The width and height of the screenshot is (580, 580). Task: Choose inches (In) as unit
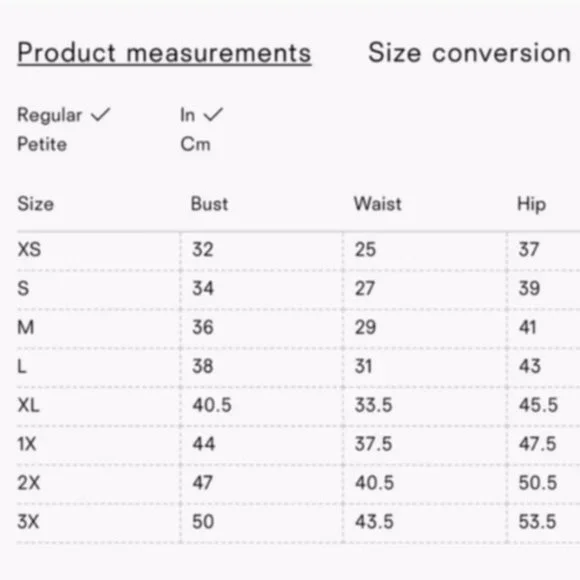pyautogui.click(x=188, y=115)
